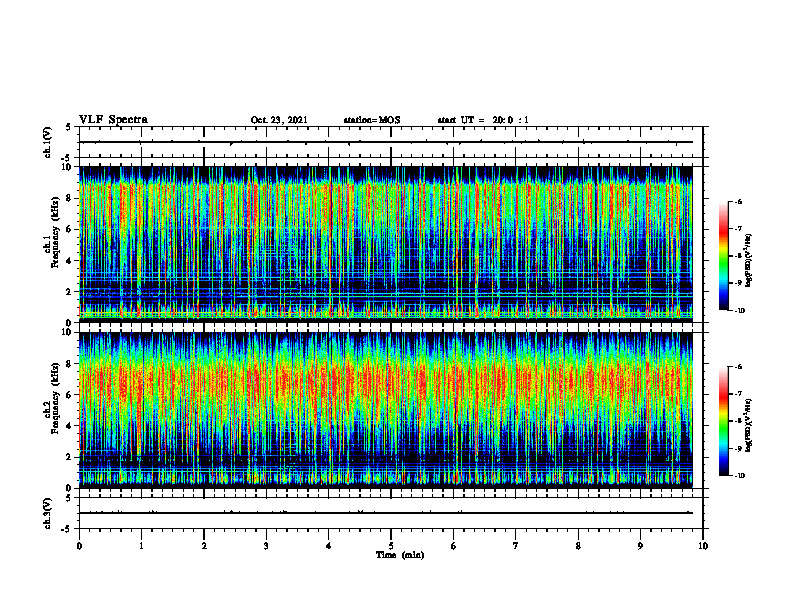The width and height of the screenshot is (792, 612).
Task: Click the ch.1 spectrogram panel
Action: (x=386, y=244)
